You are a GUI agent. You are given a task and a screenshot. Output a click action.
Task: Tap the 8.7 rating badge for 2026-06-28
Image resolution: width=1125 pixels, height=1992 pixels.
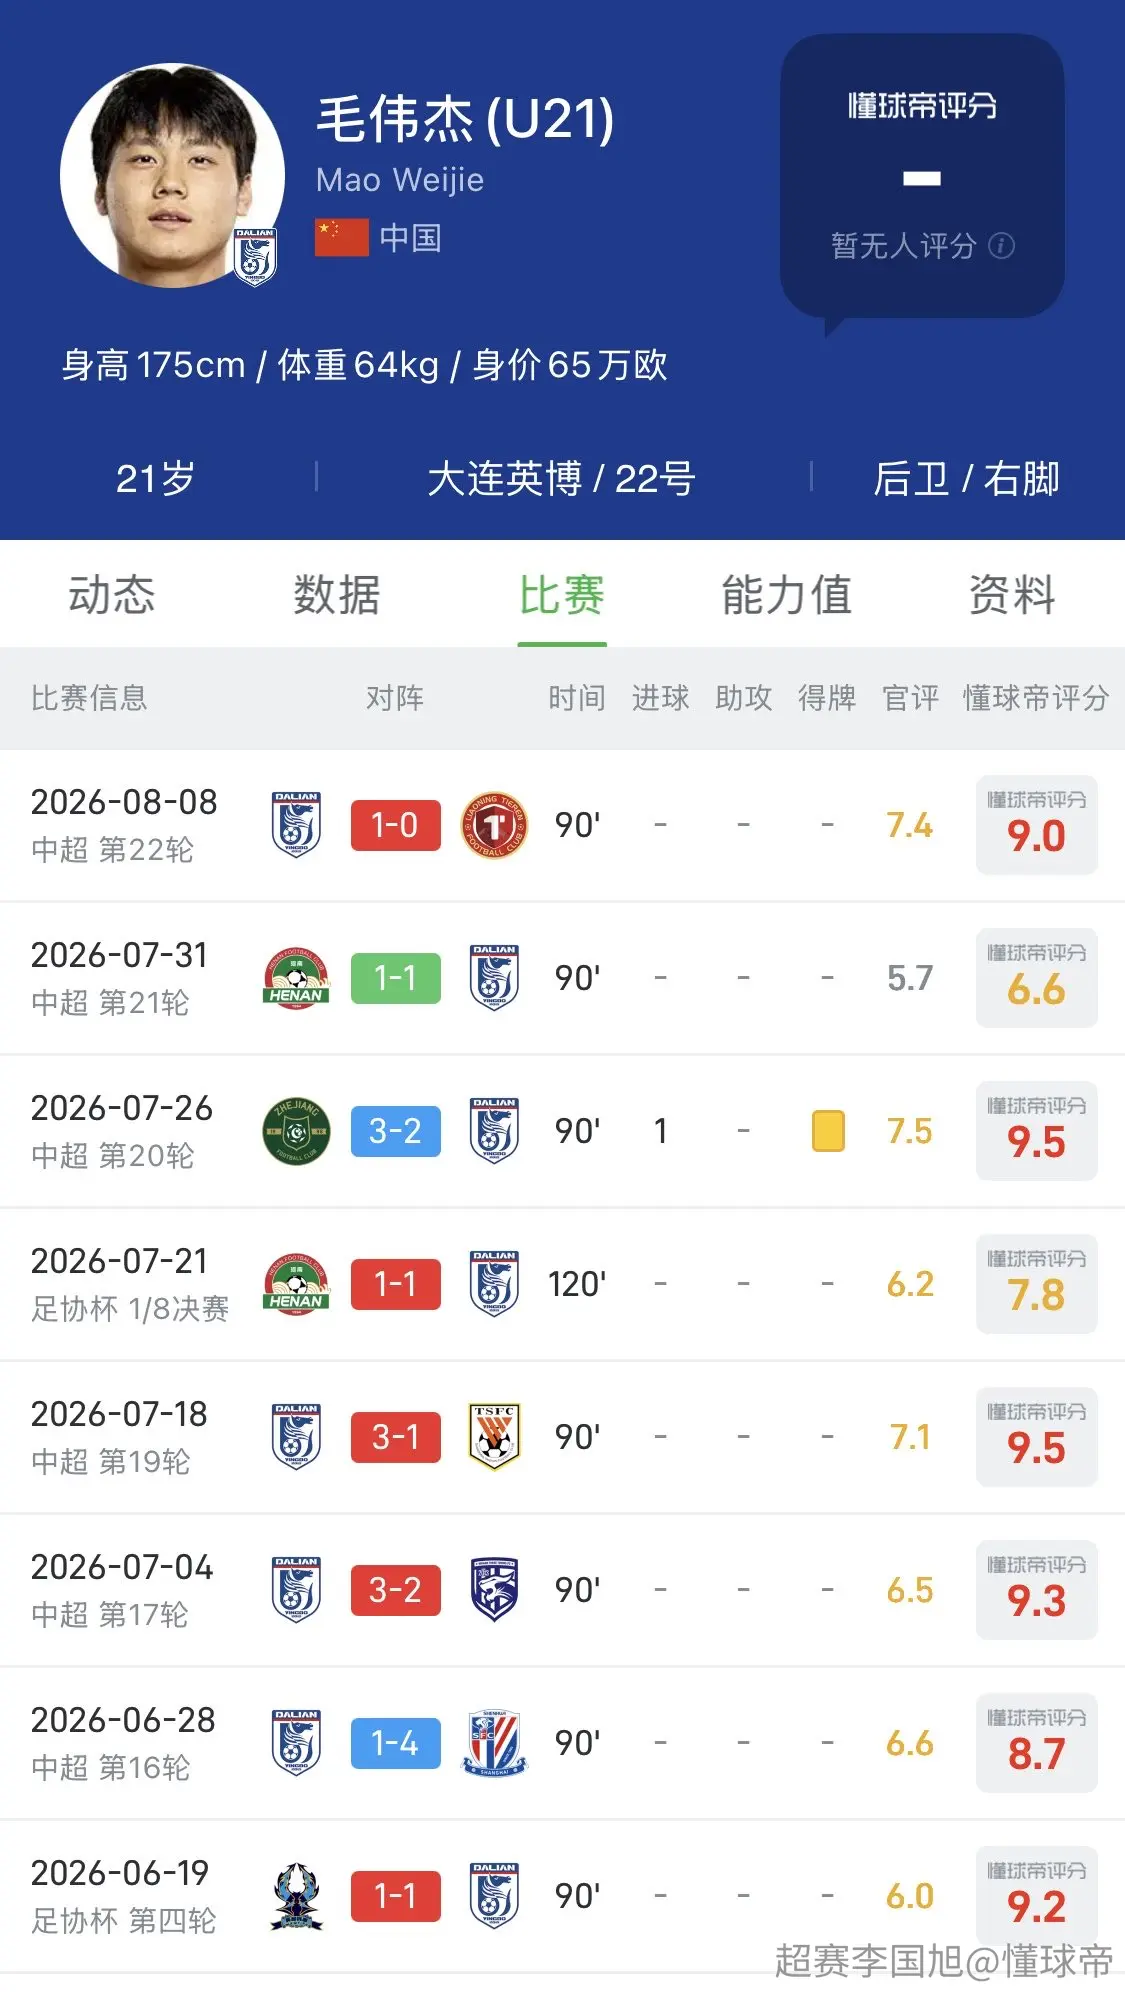(1036, 1743)
